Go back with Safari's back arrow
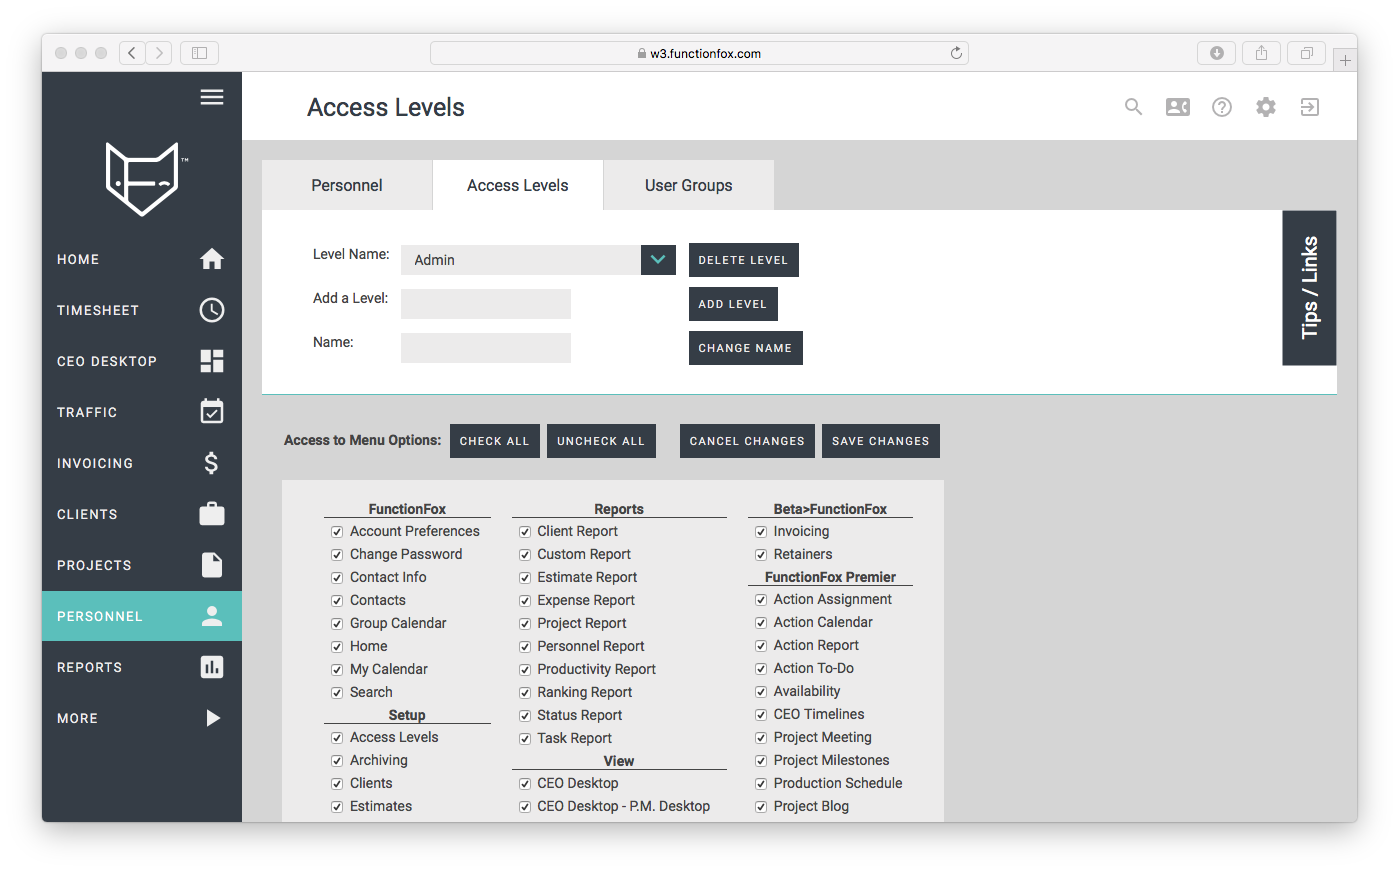This screenshot has height=872, width=1399. point(132,53)
